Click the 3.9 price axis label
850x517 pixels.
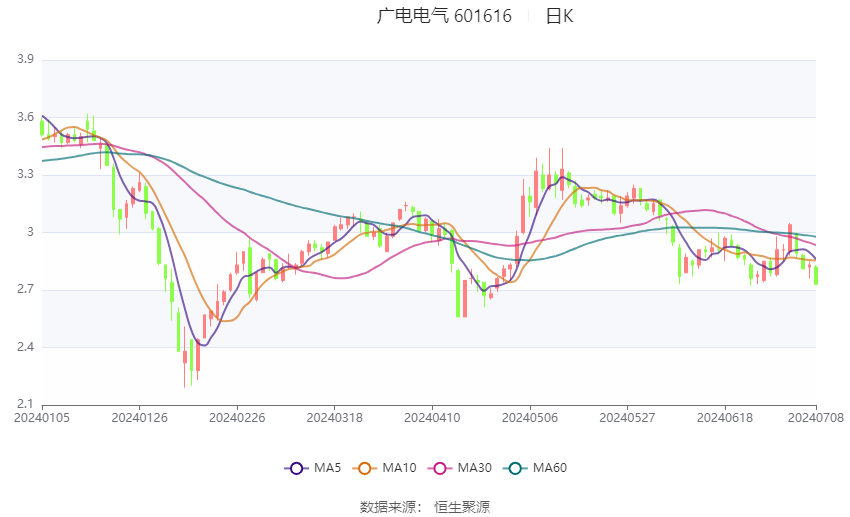tap(25, 59)
